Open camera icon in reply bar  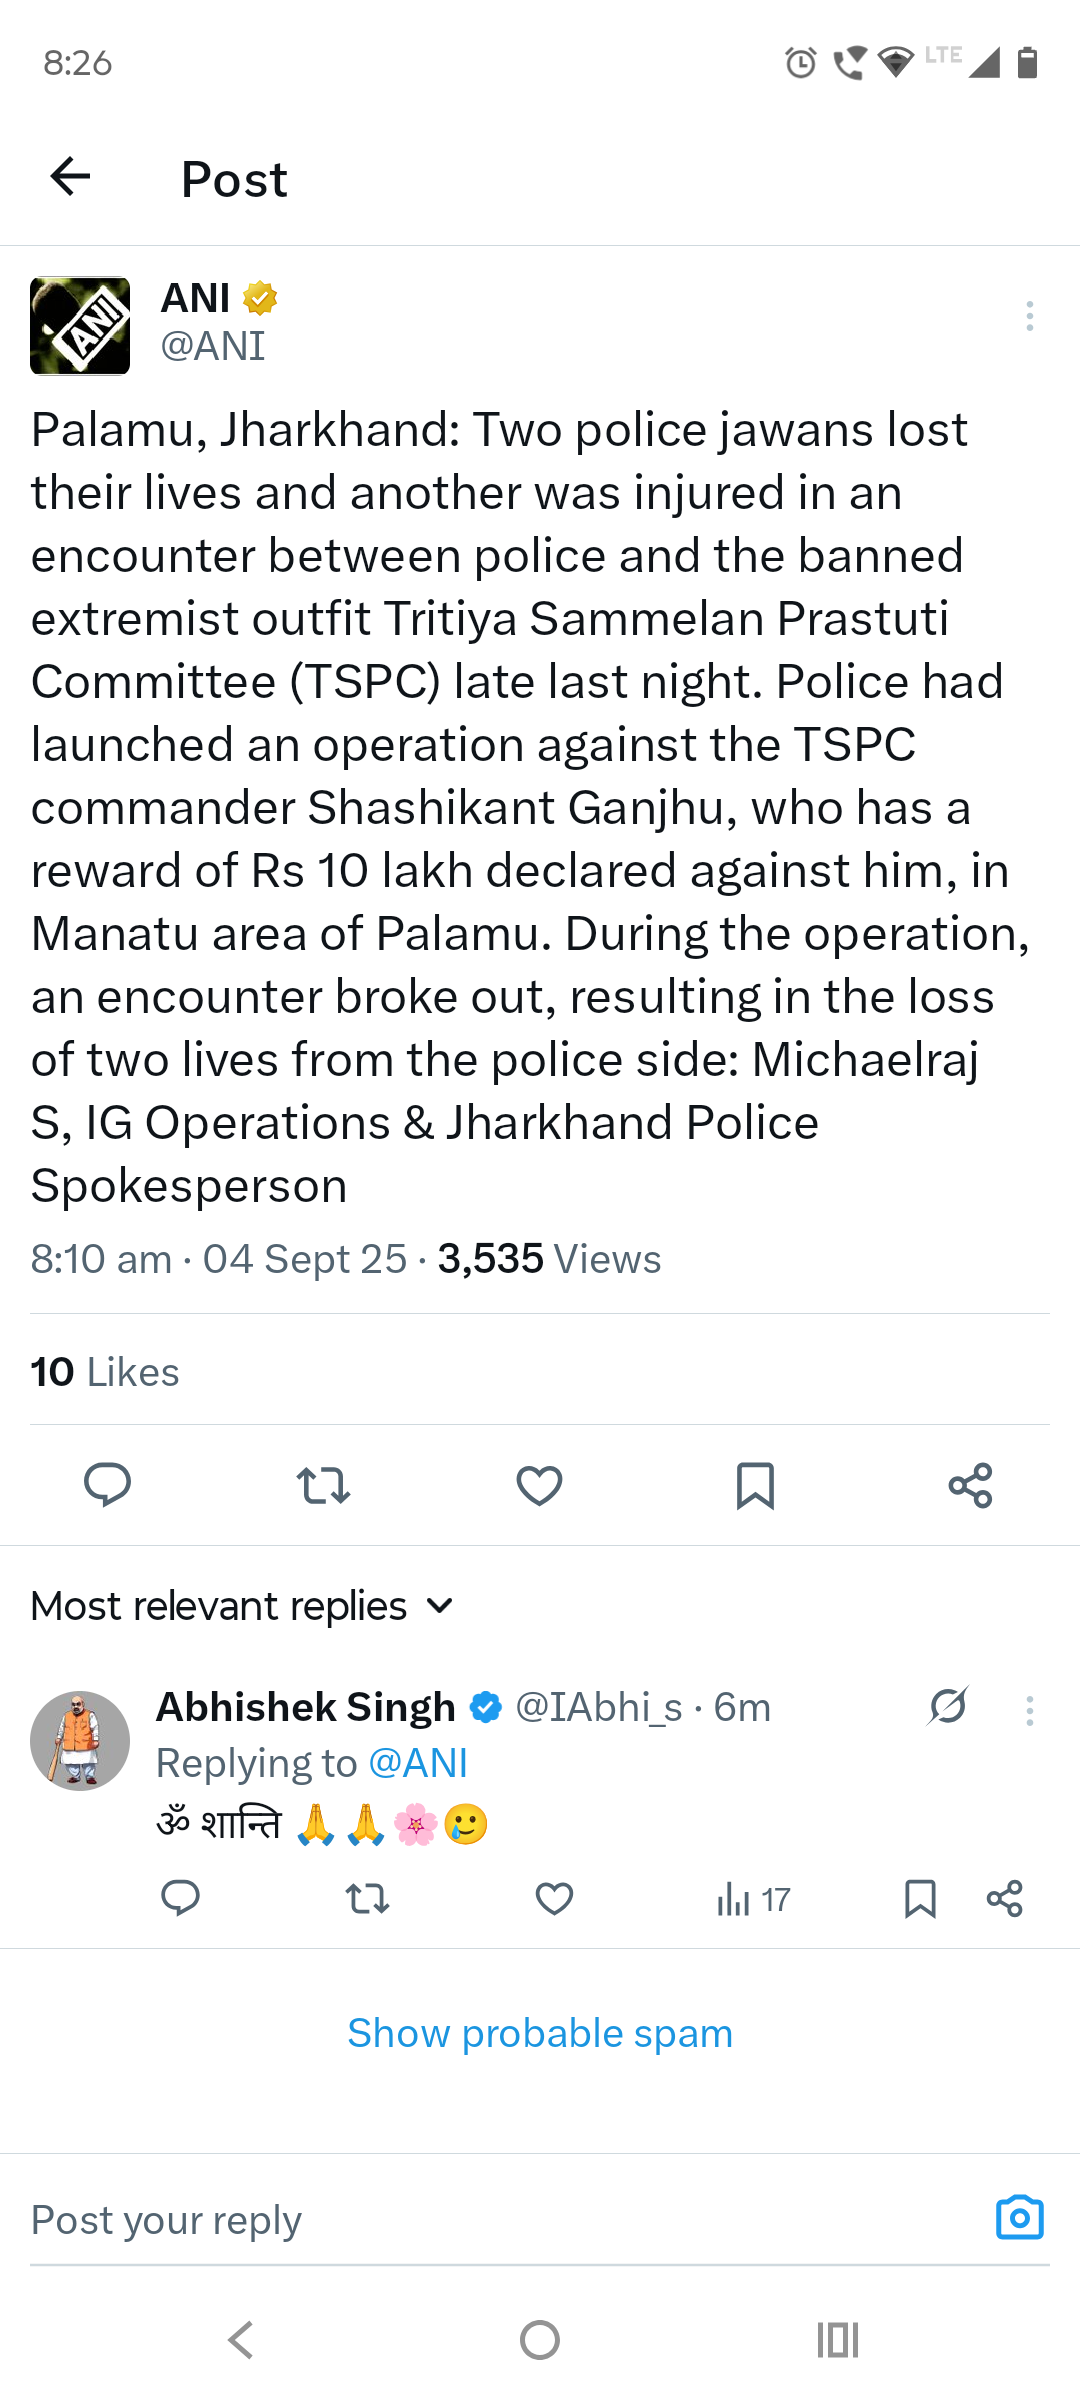(x=1019, y=2218)
